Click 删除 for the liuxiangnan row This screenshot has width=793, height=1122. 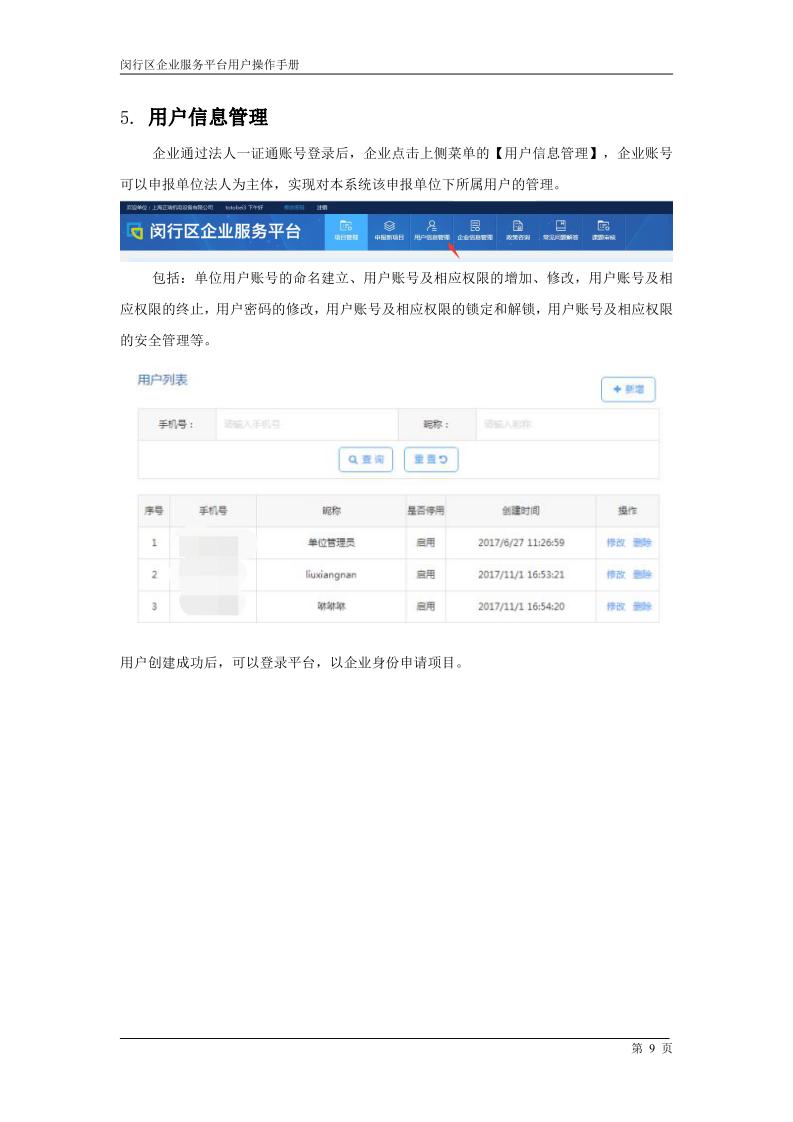pos(642,575)
